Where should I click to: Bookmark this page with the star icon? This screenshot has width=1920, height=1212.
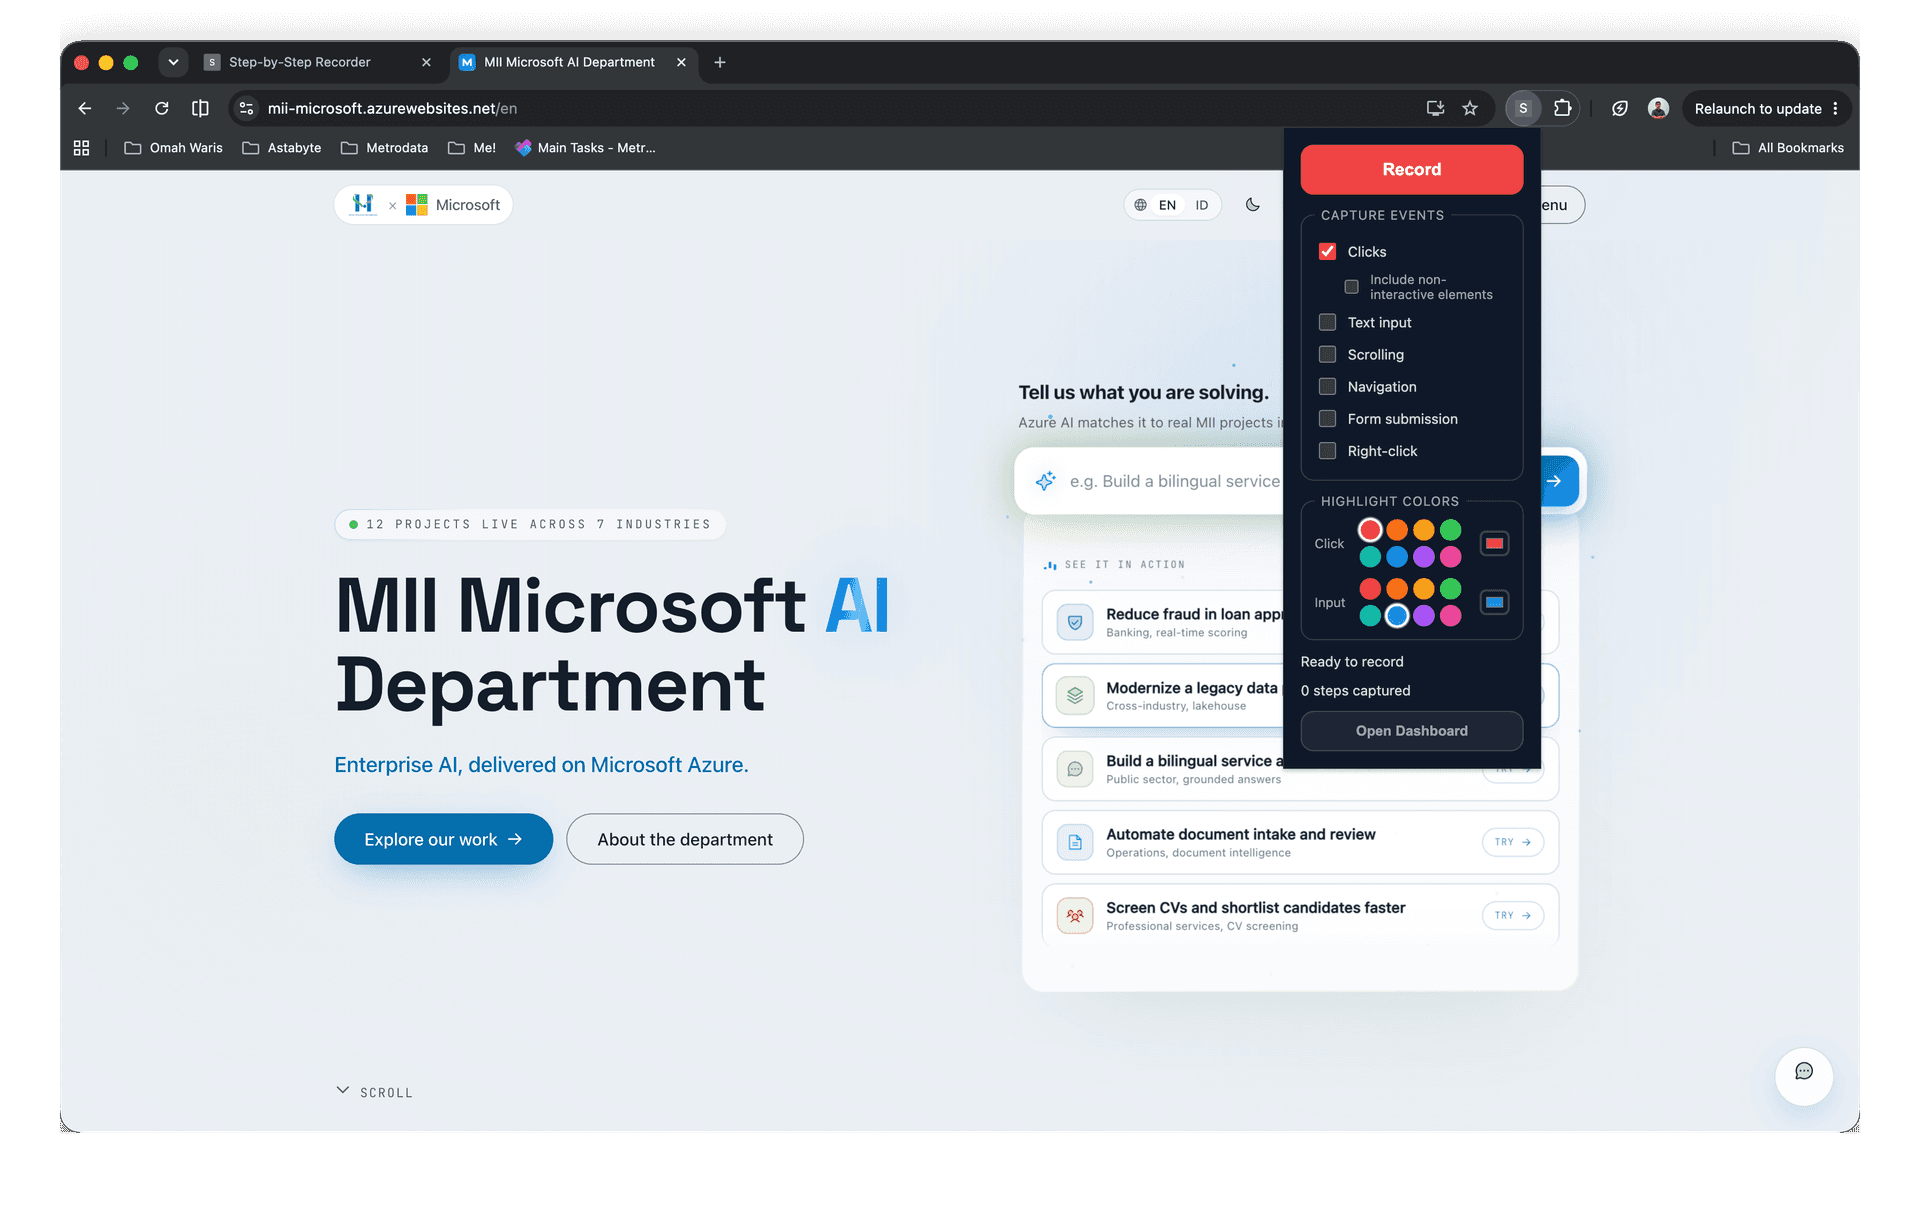[1470, 108]
